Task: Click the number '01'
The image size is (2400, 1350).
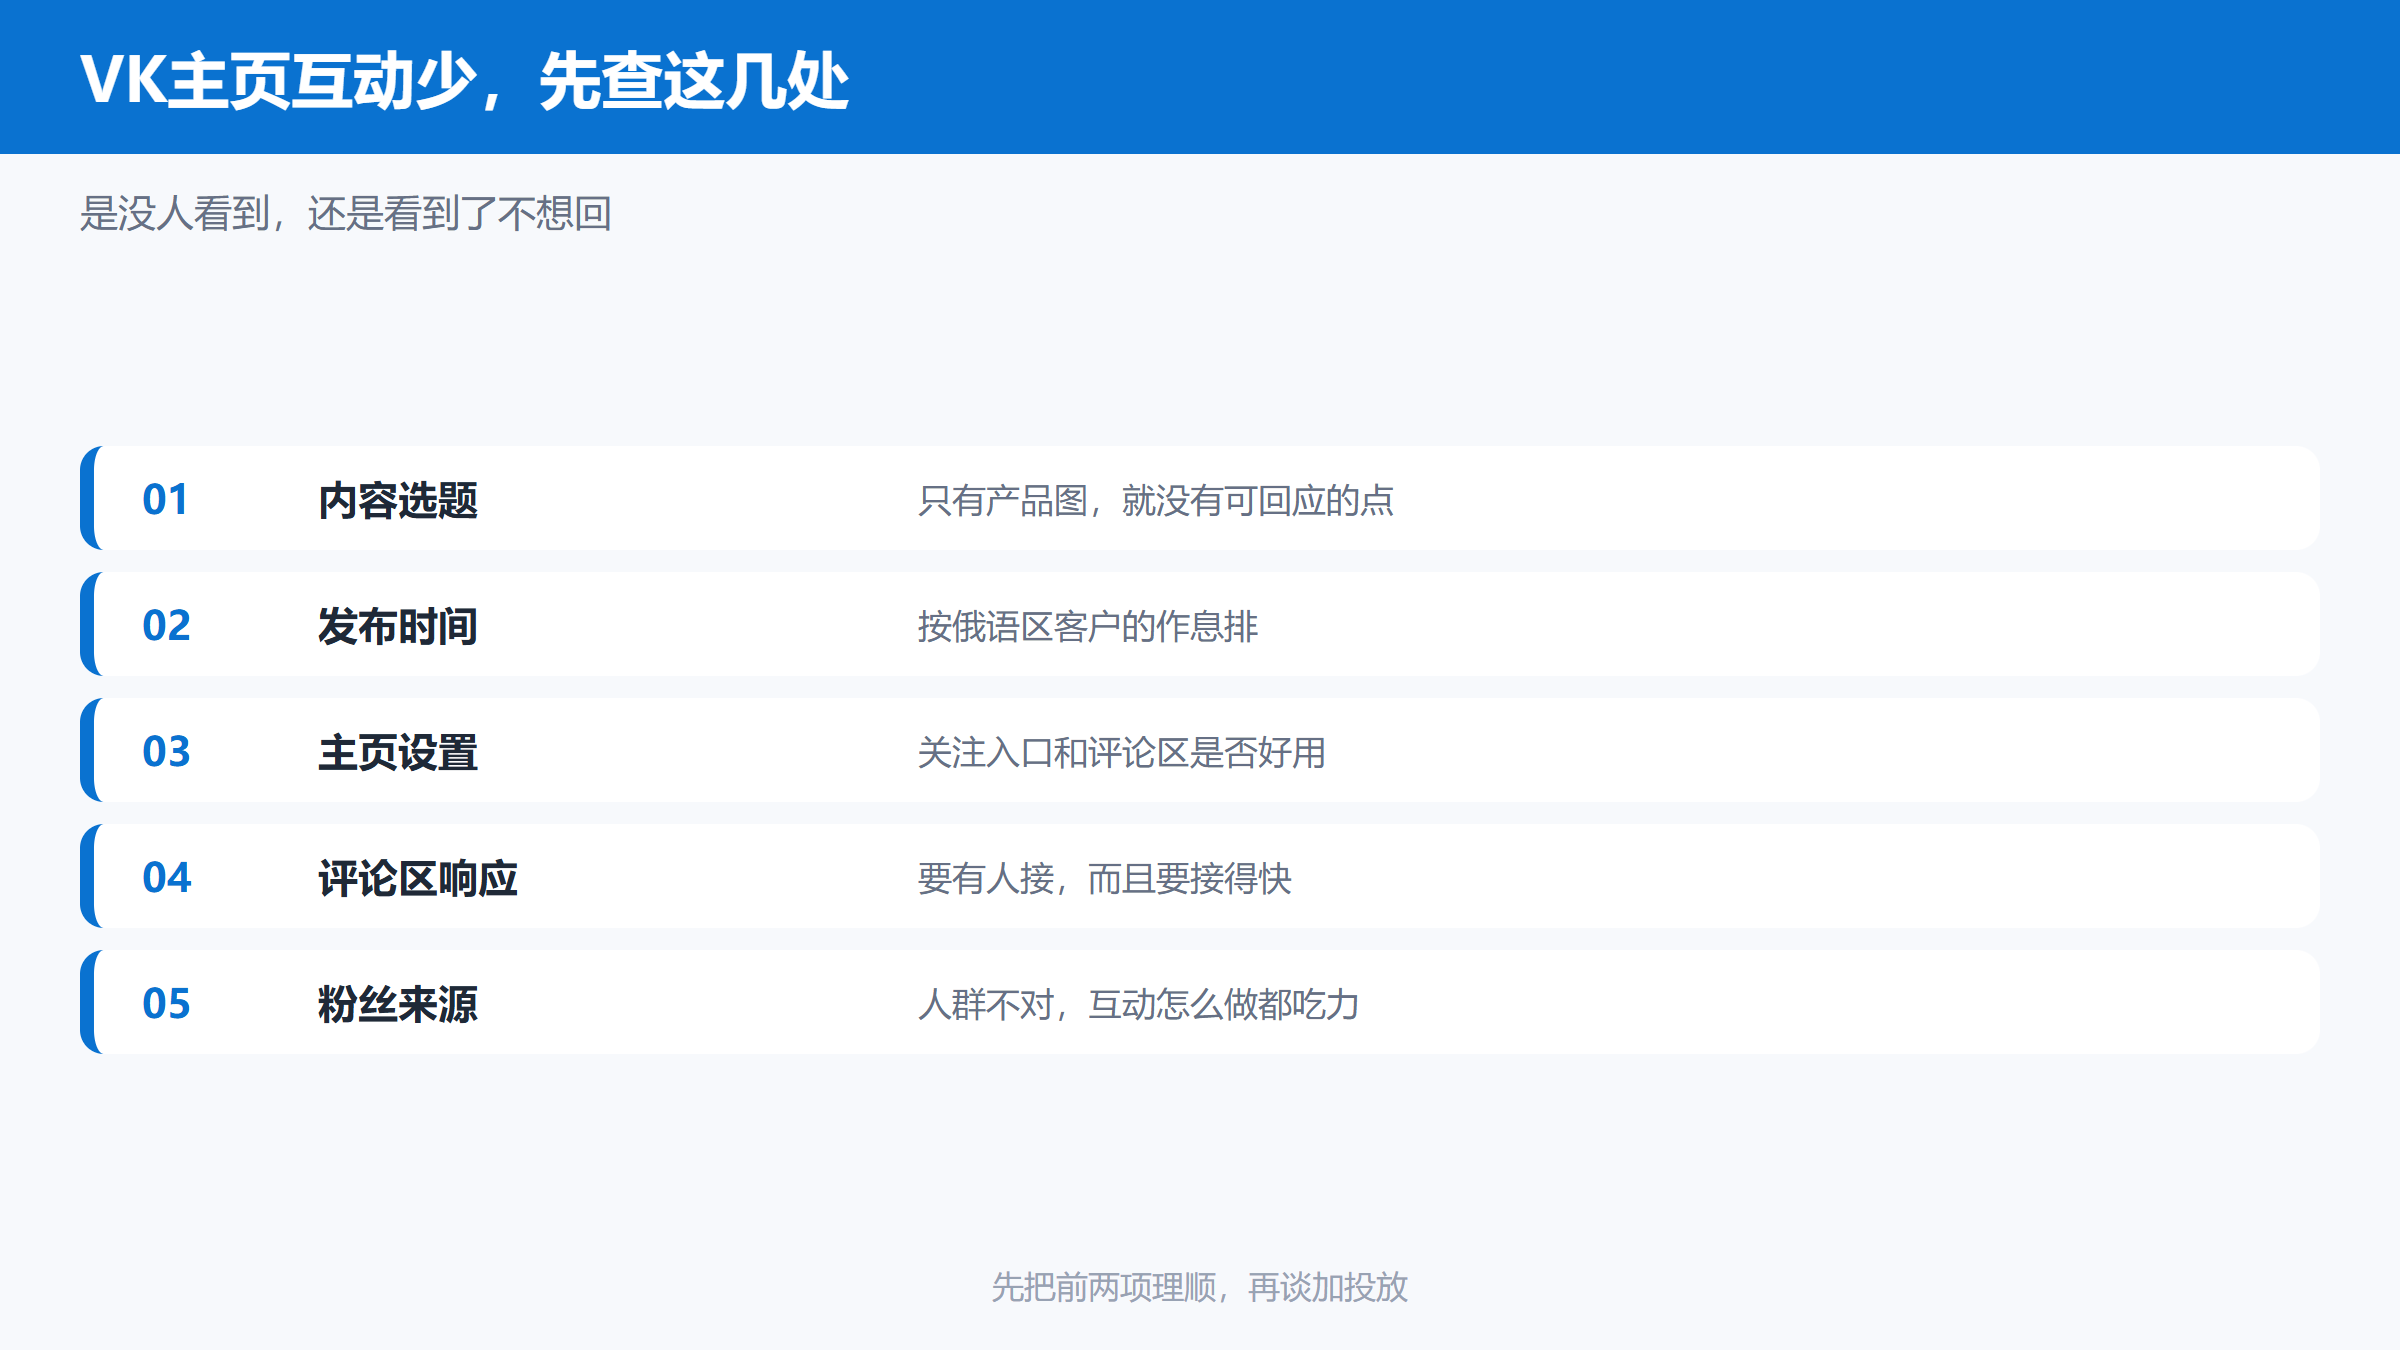Action: (166, 499)
